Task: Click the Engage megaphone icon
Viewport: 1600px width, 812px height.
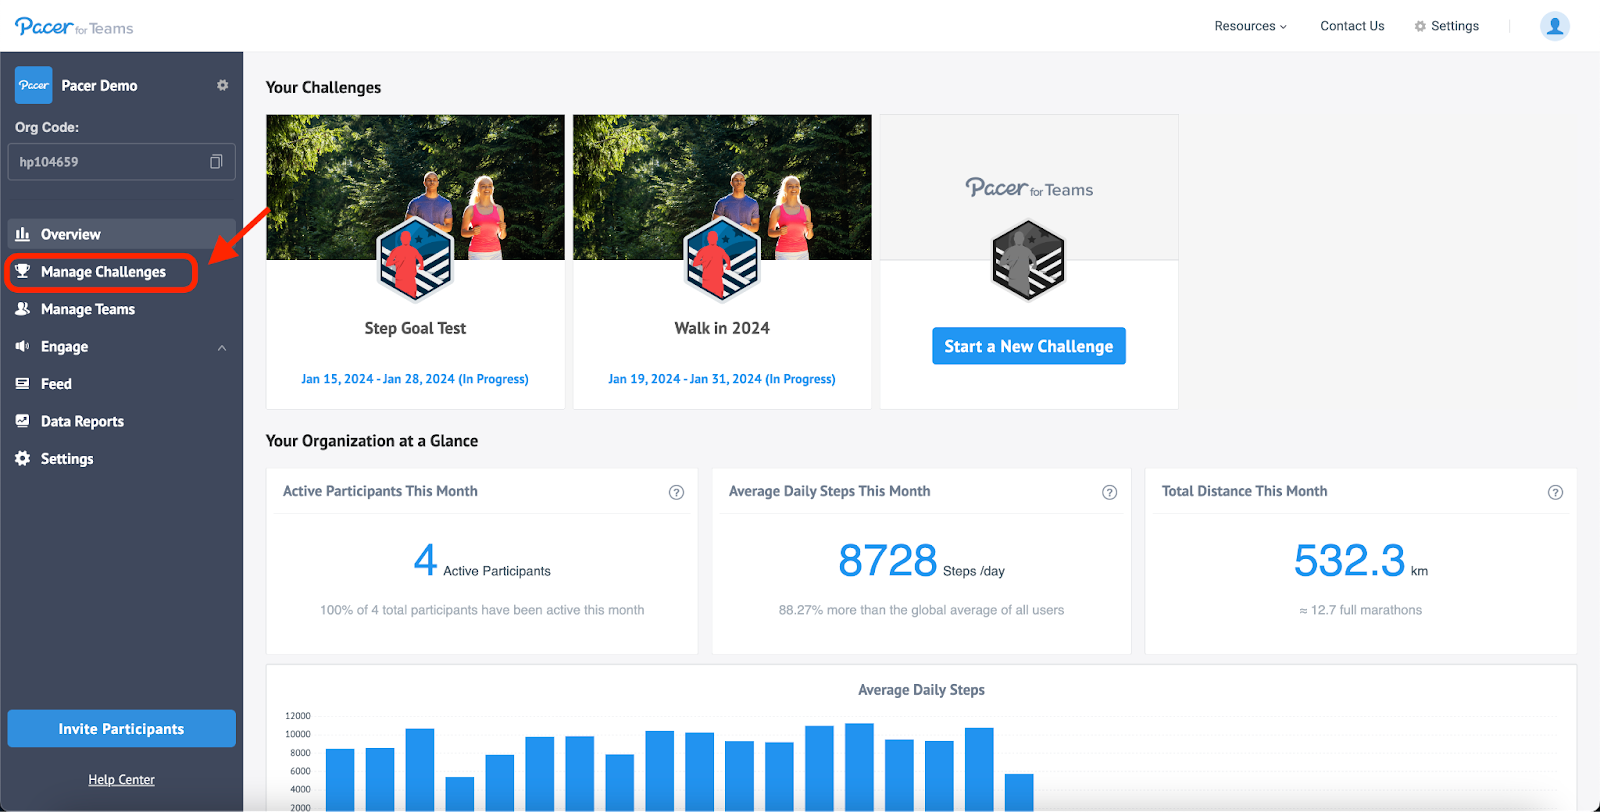Action: tap(22, 346)
